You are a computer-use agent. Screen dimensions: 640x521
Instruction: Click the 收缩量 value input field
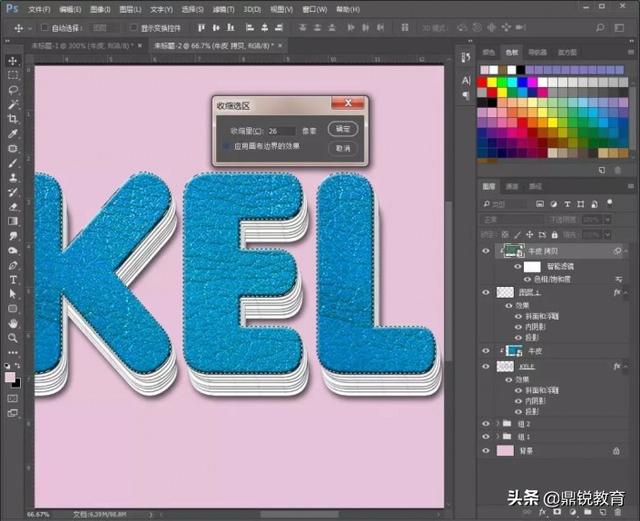(x=281, y=131)
